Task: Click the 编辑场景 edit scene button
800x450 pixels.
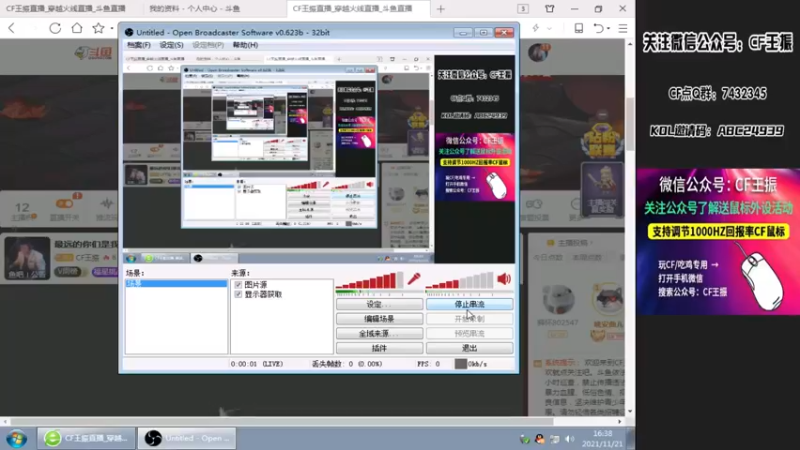Action: [x=379, y=319]
